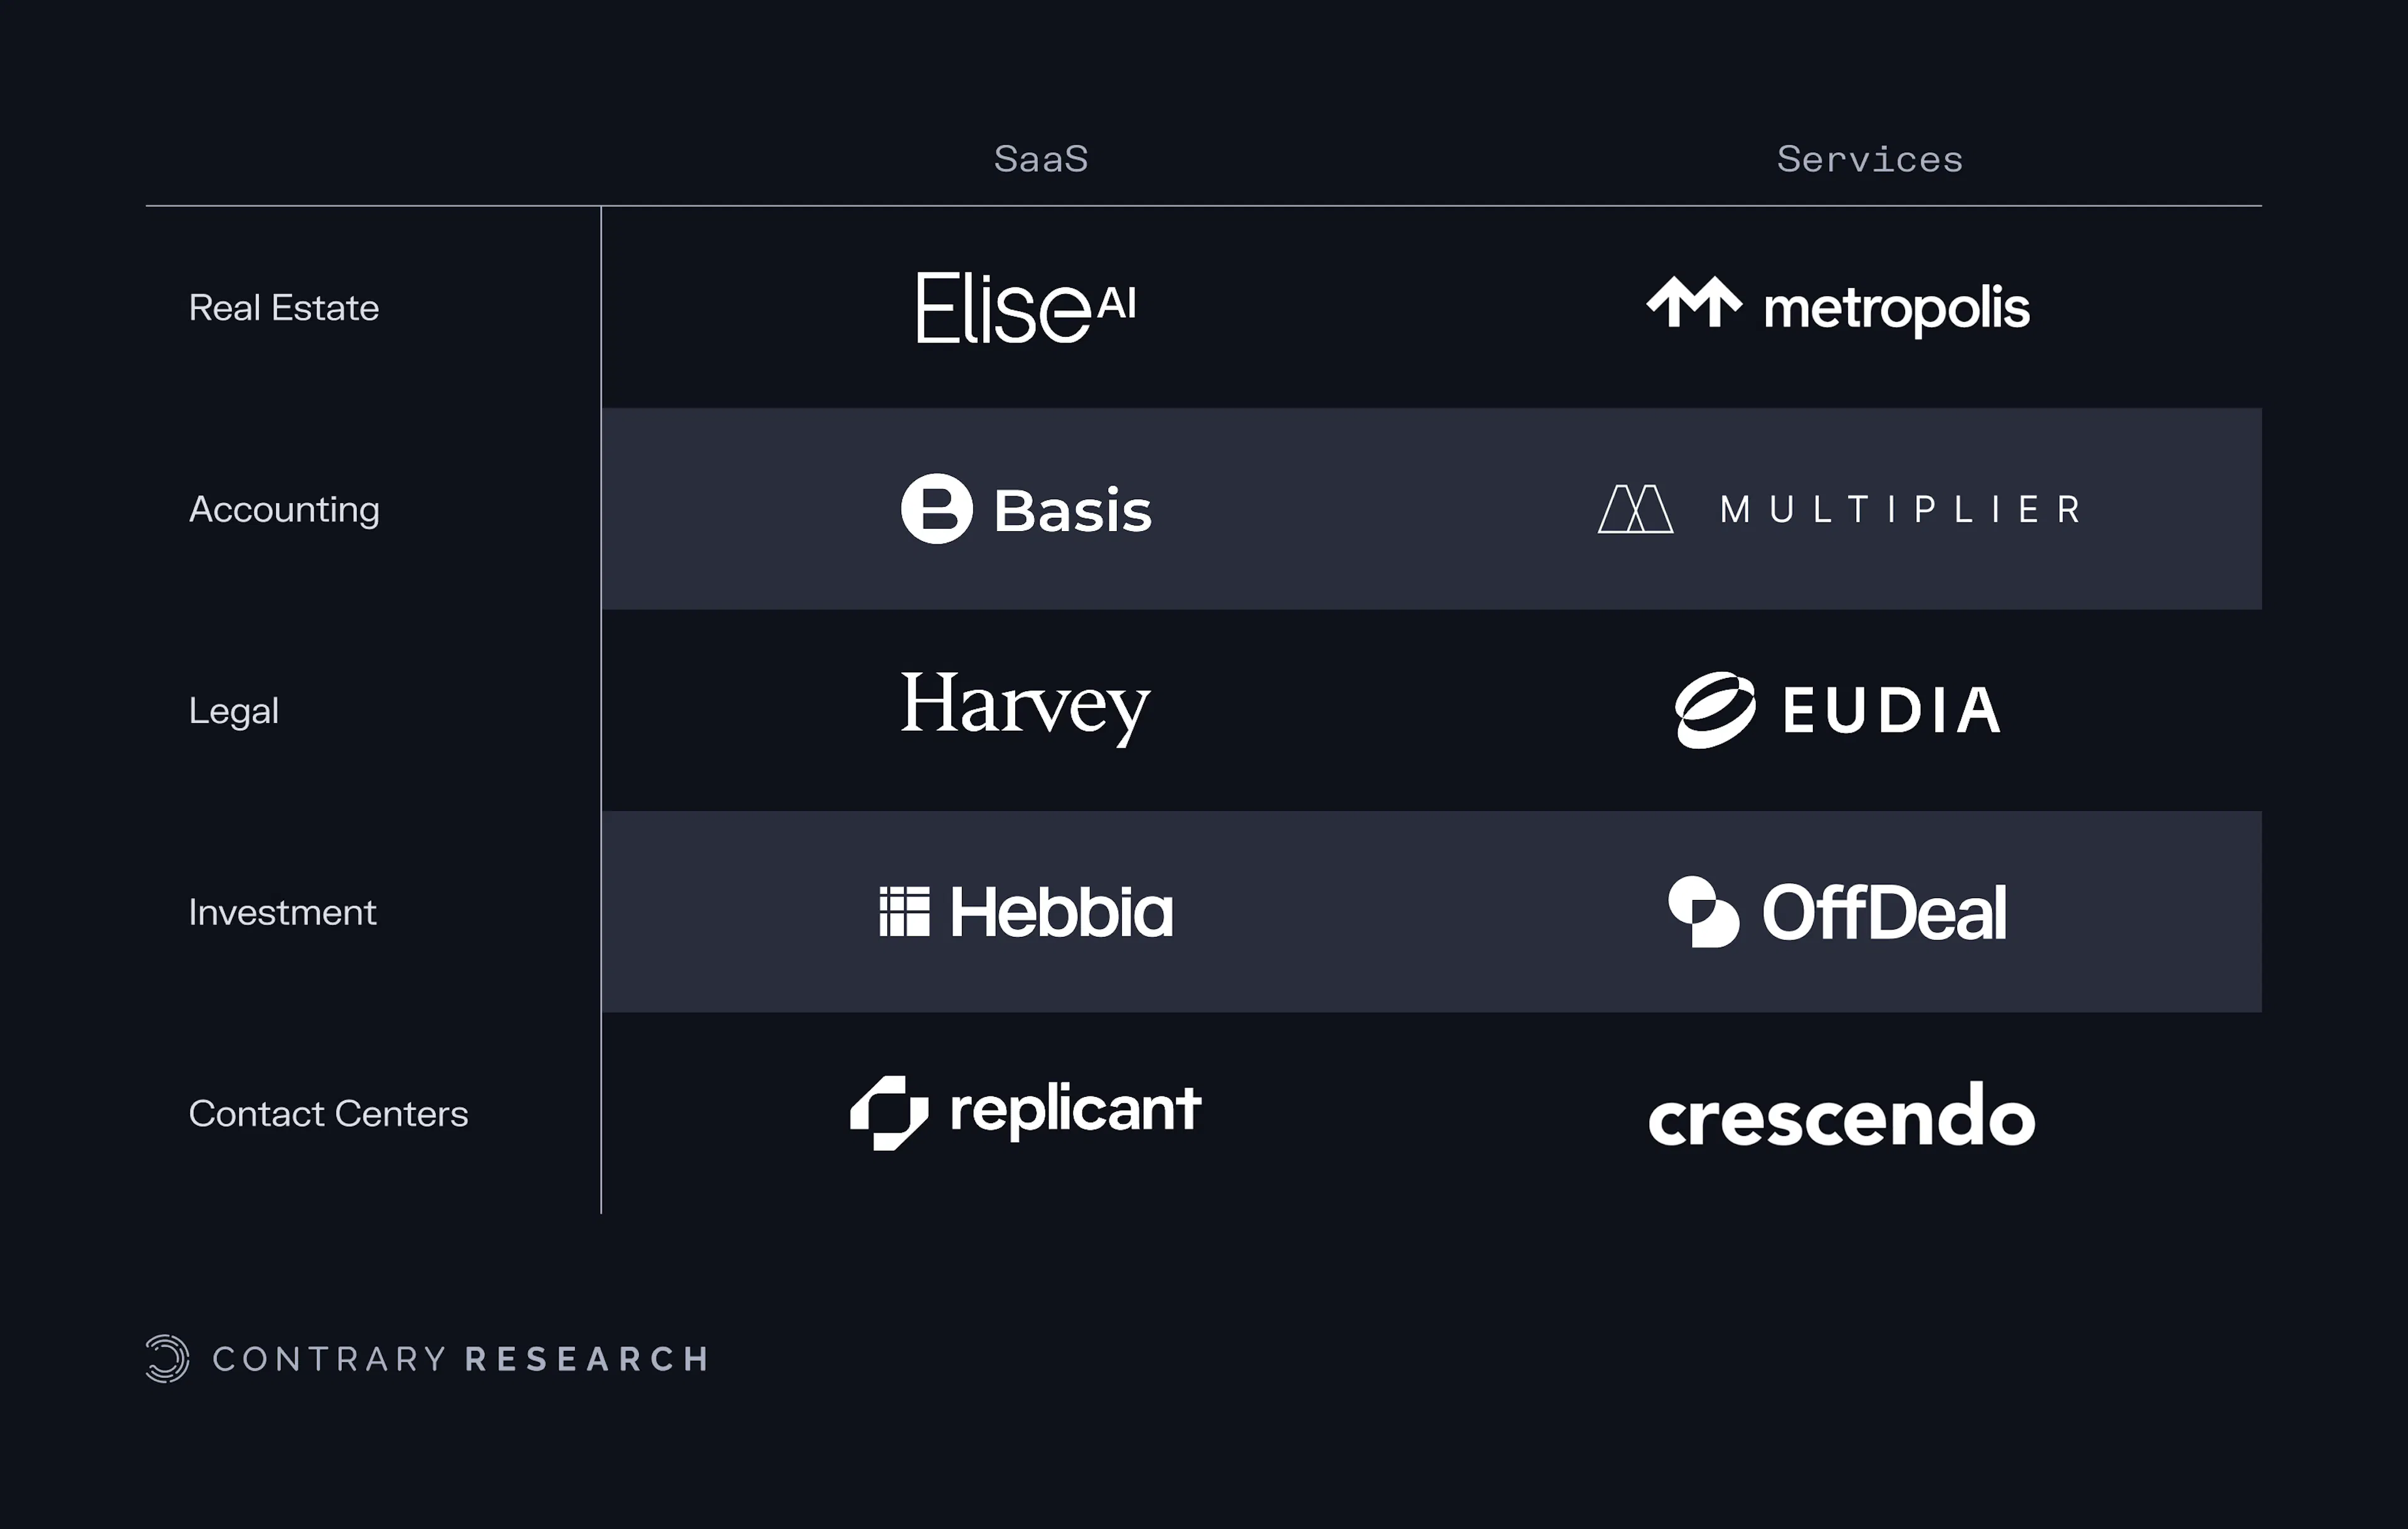Select the Services column header
The height and width of the screenshot is (1529, 2408).
pyautogui.click(x=1869, y=159)
